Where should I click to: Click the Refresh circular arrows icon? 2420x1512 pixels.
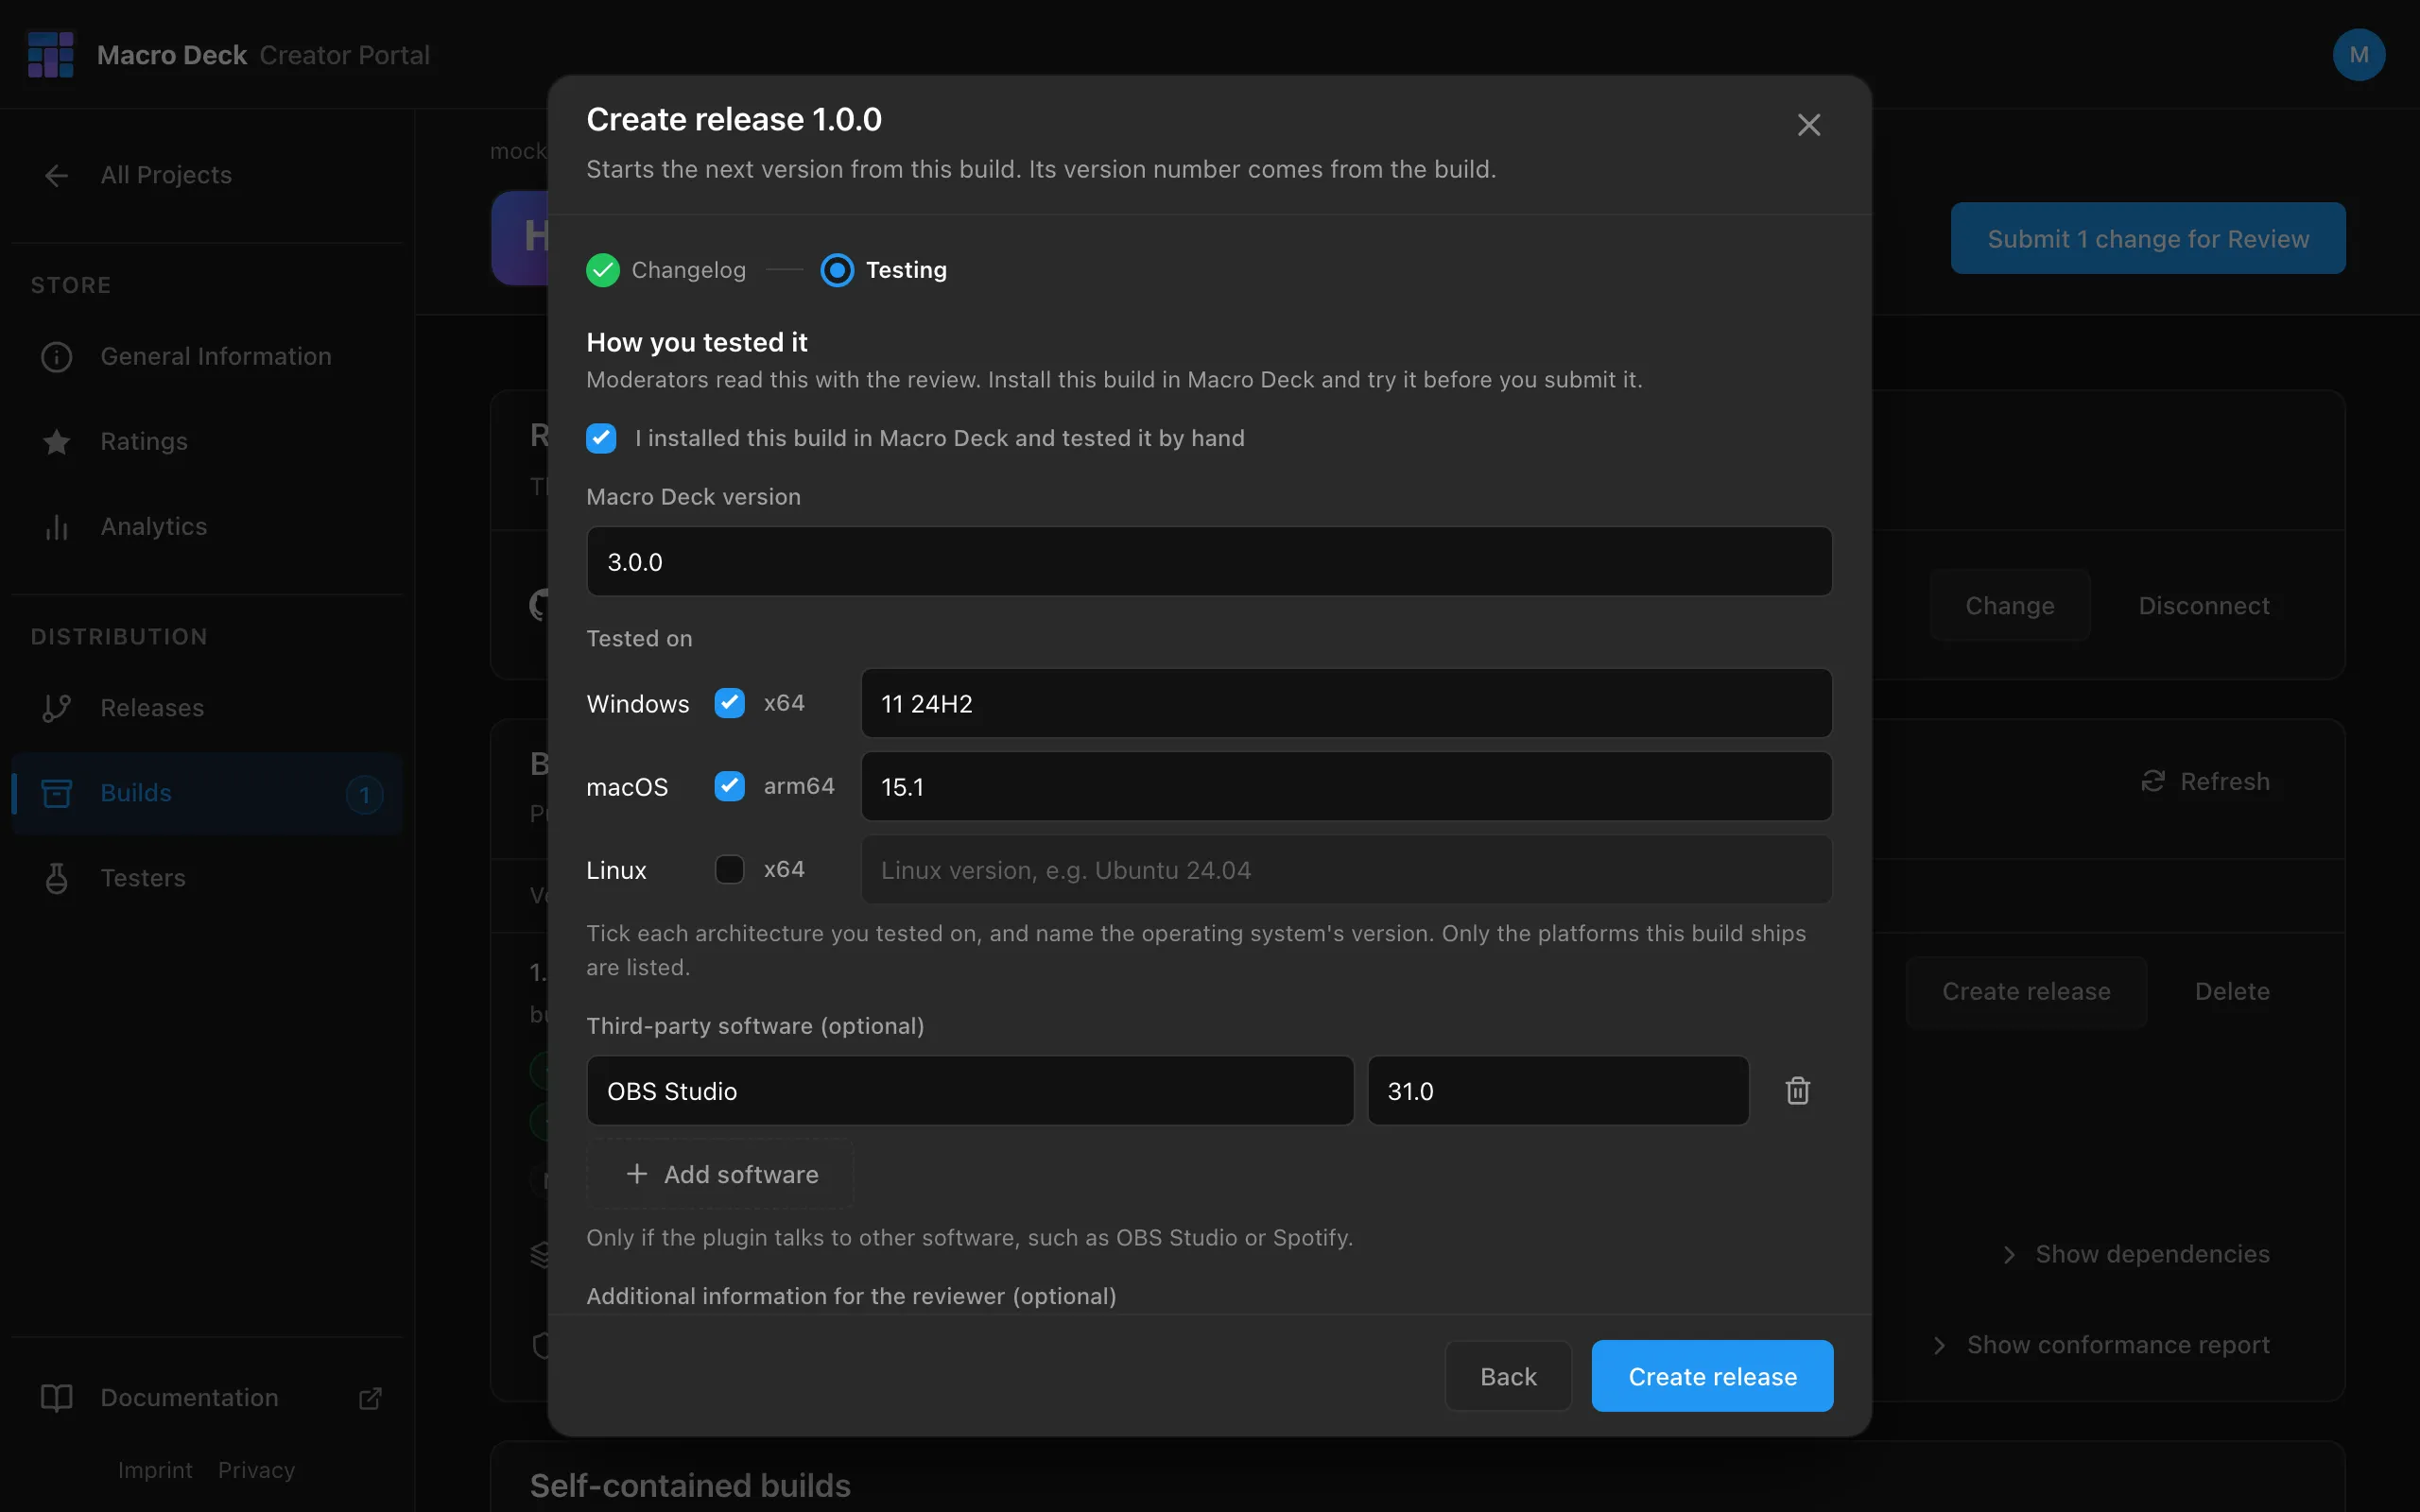(x=2152, y=781)
